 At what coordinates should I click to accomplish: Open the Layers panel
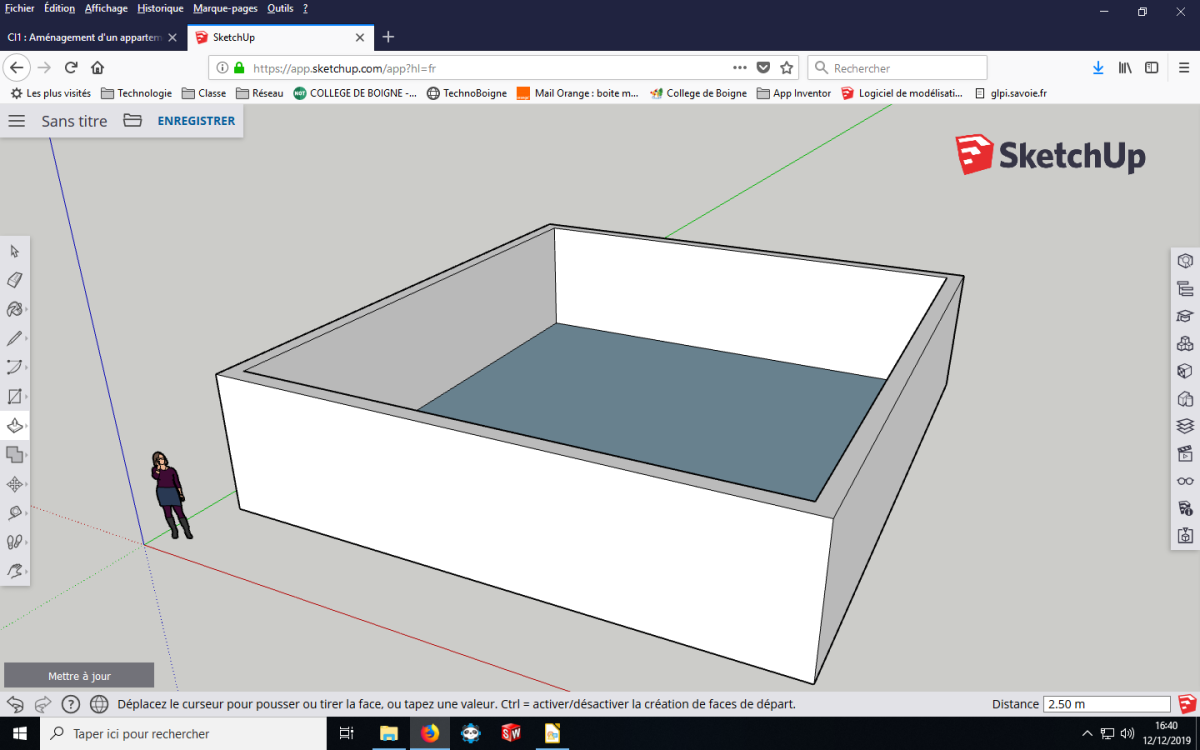1185,425
